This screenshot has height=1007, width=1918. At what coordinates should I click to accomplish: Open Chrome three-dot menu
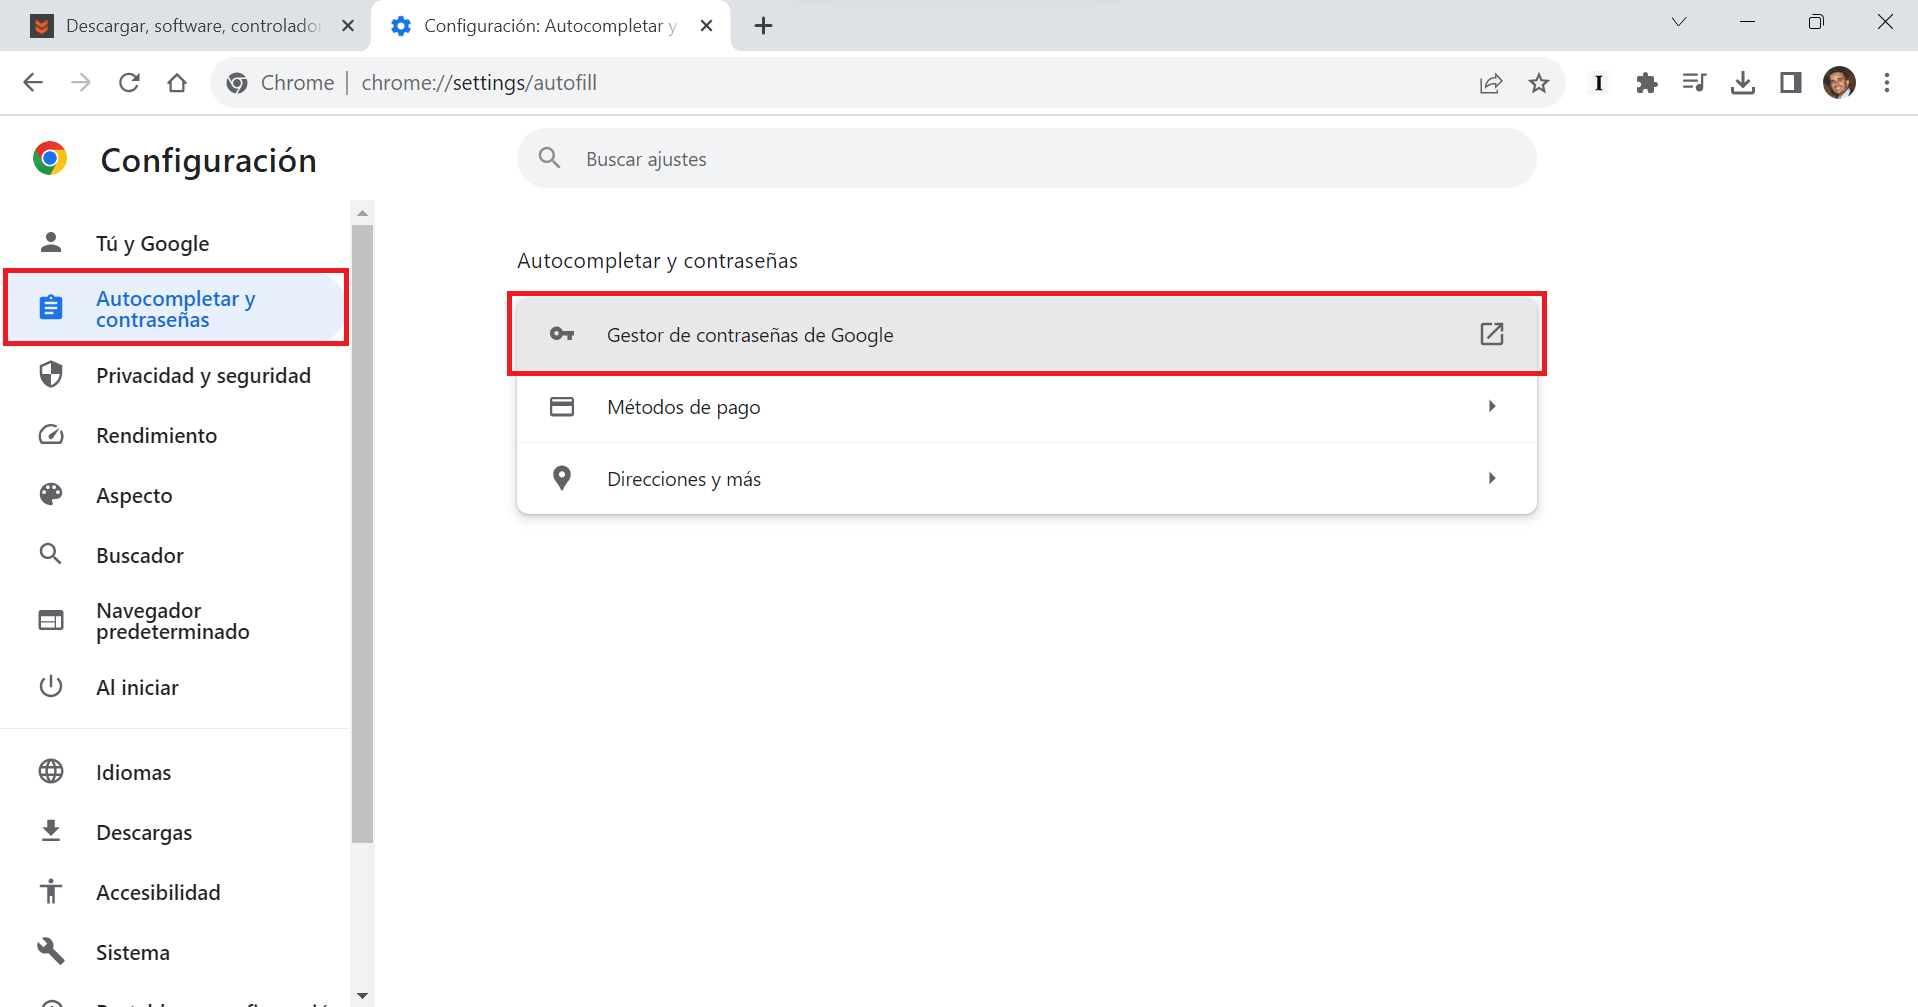pyautogui.click(x=1887, y=83)
